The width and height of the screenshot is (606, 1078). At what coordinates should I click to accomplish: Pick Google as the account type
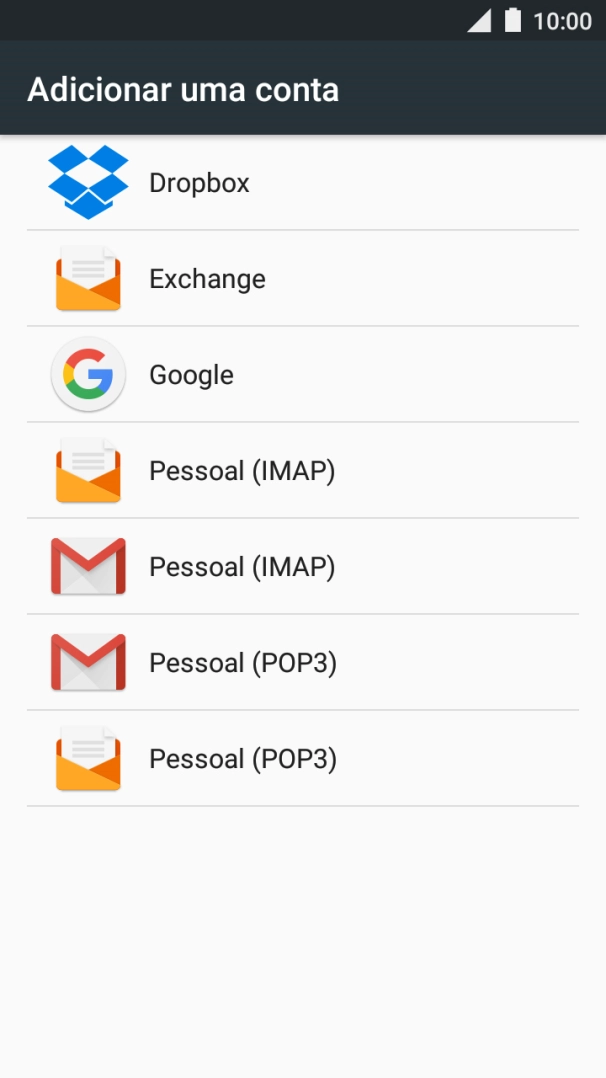(x=191, y=375)
